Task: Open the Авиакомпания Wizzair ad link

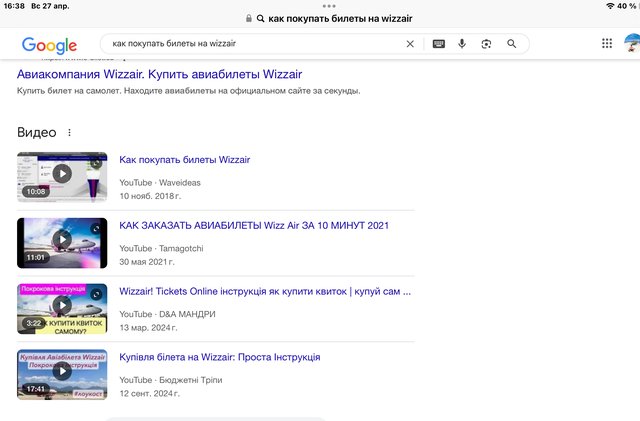Action: click(160, 74)
